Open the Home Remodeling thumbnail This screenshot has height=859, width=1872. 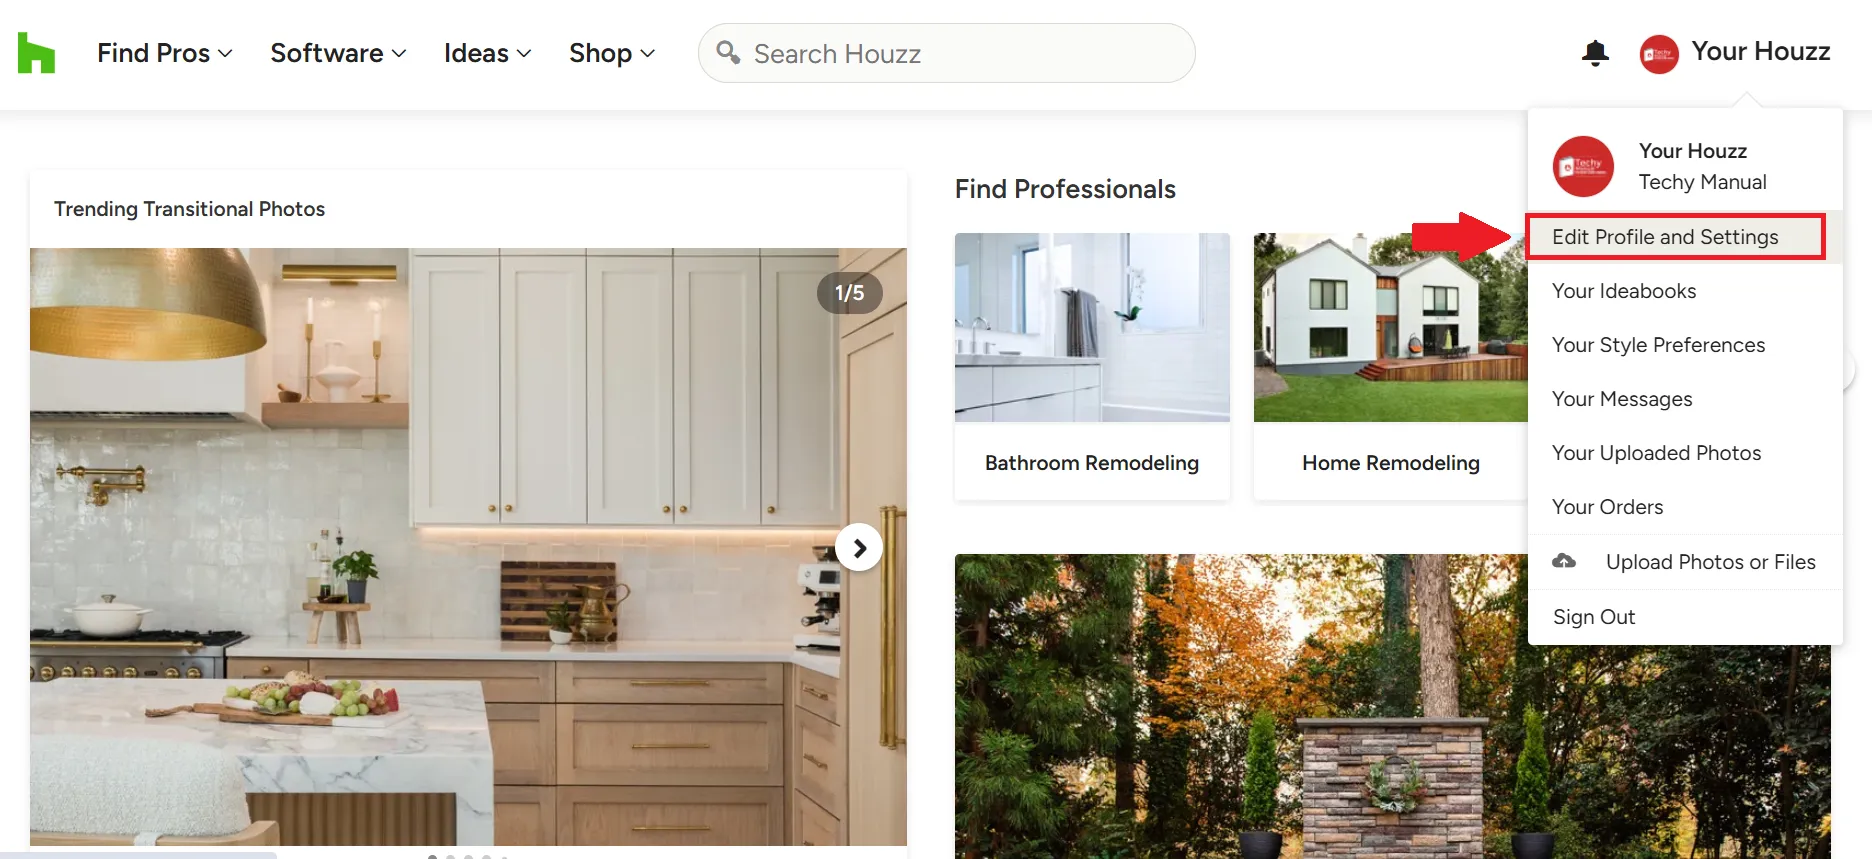pos(1390,327)
